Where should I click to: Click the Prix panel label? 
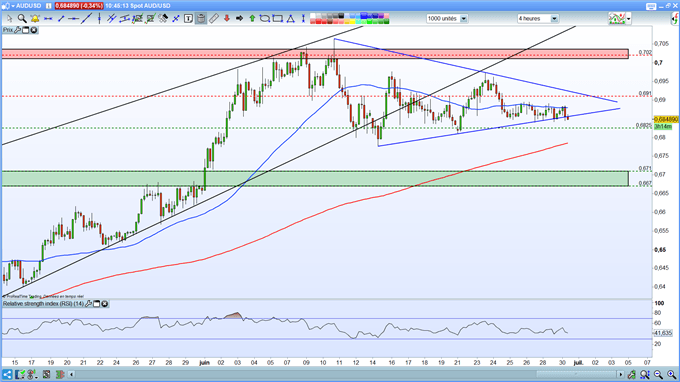(8, 30)
